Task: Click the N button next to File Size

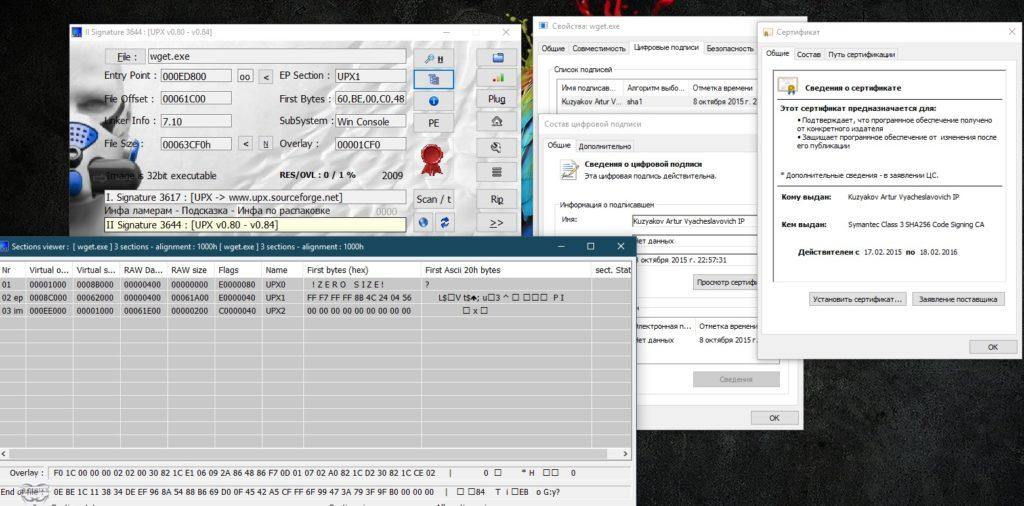Action: (265, 144)
